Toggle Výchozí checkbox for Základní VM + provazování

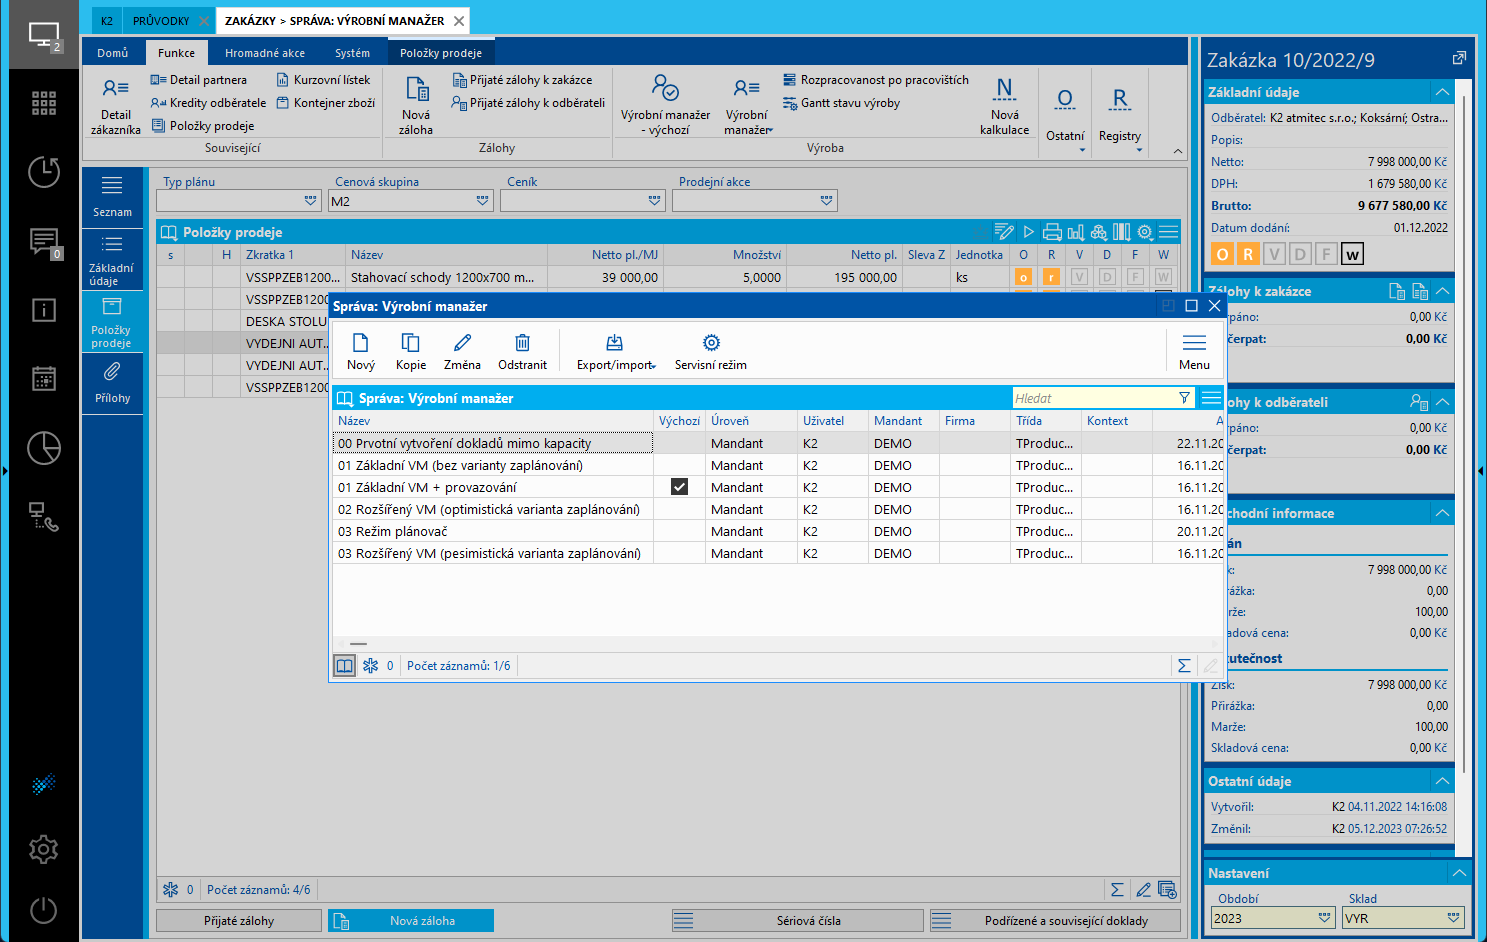(x=679, y=487)
